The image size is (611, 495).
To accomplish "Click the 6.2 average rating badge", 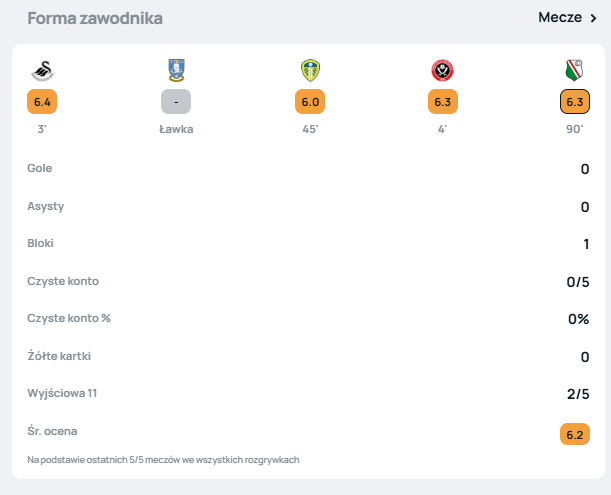I will [x=575, y=433].
